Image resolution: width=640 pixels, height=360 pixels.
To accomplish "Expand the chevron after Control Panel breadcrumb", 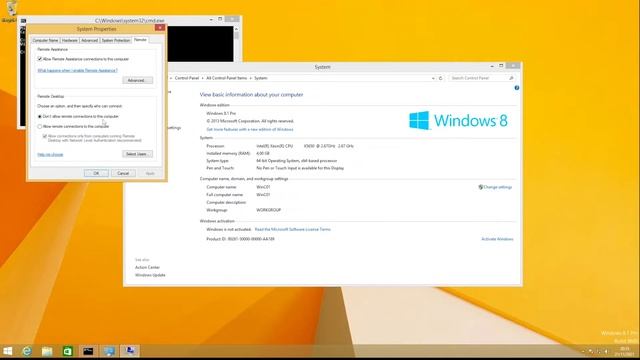I will (202, 78).
